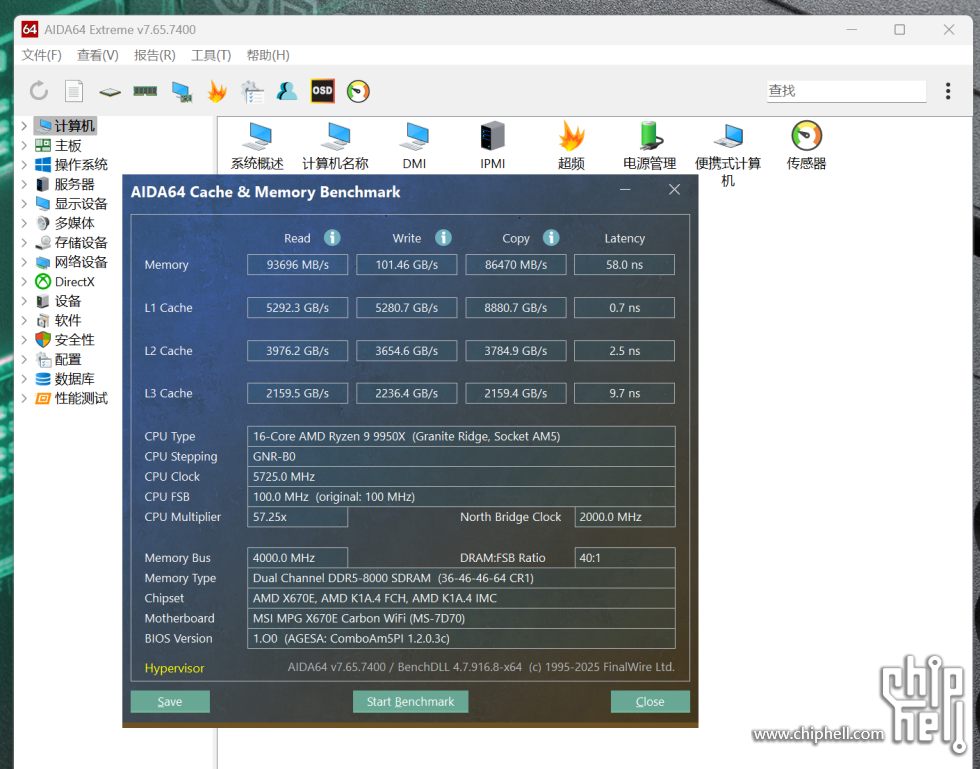The width and height of the screenshot is (980, 769).
Task: Open the 查看(V) menu
Action: tap(98, 55)
